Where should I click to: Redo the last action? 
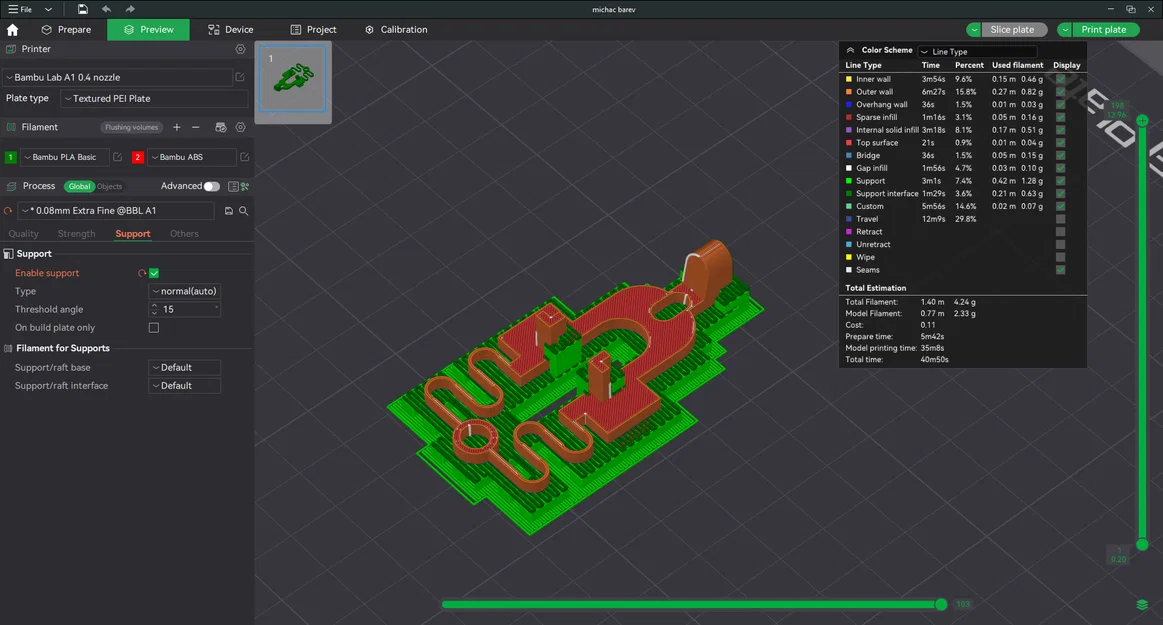click(130, 9)
